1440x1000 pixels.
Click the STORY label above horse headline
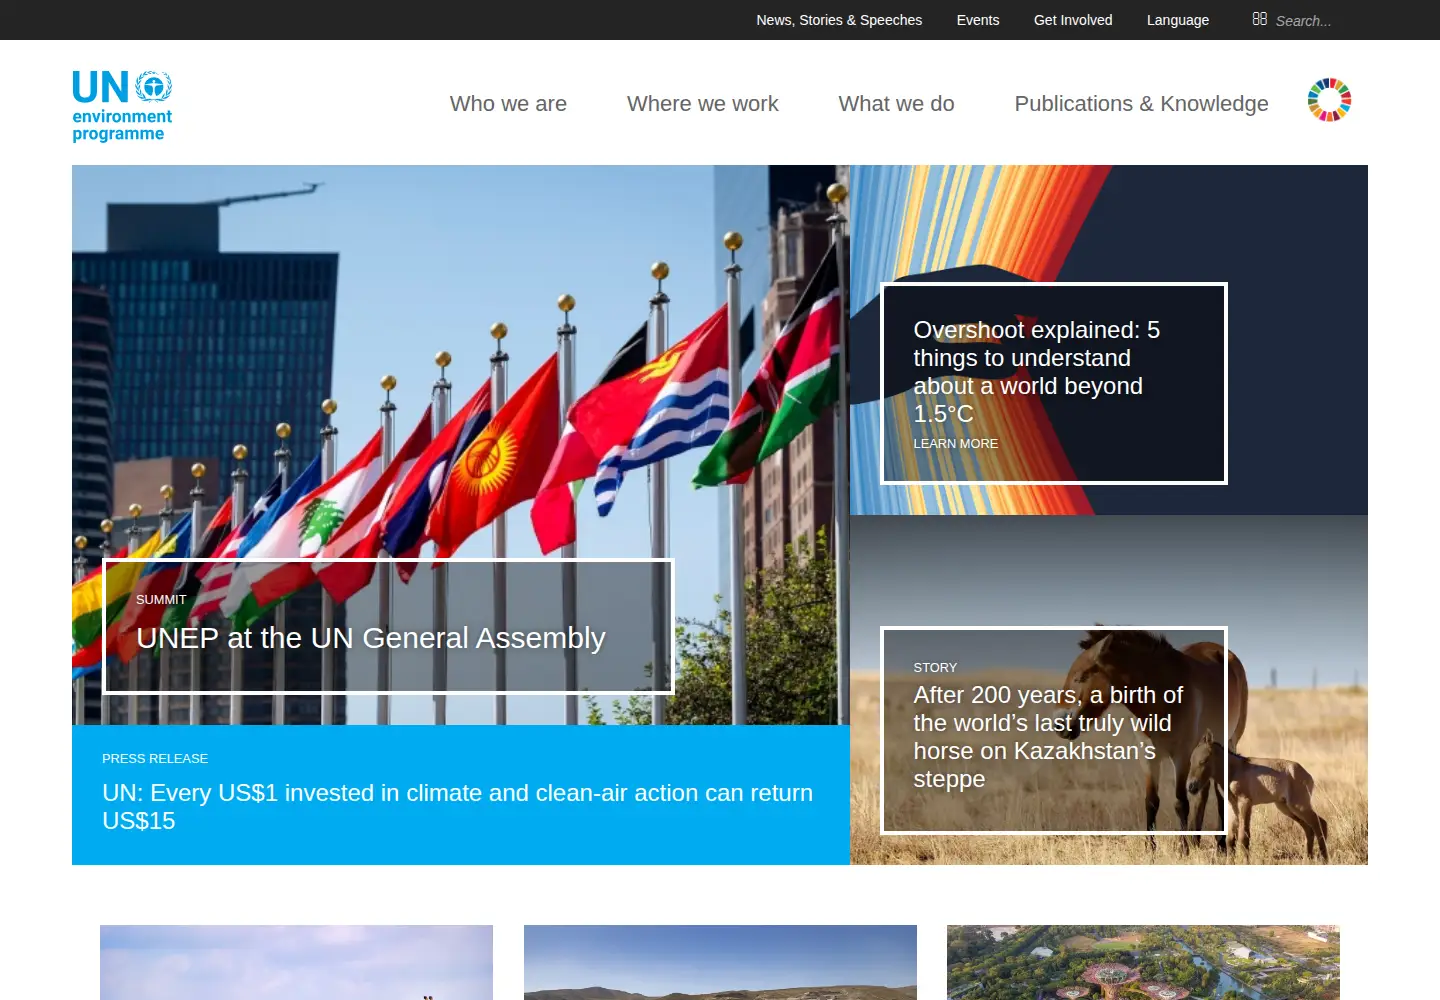tap(935, 668)
